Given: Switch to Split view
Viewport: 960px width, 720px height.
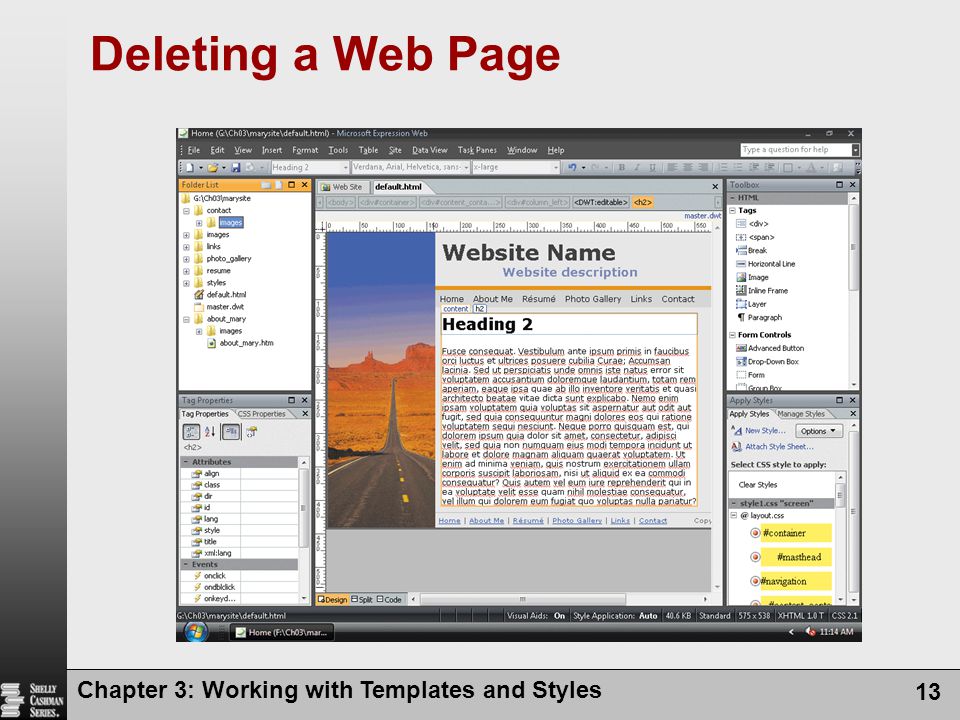Looking at the screenshot, I should 361,600.
